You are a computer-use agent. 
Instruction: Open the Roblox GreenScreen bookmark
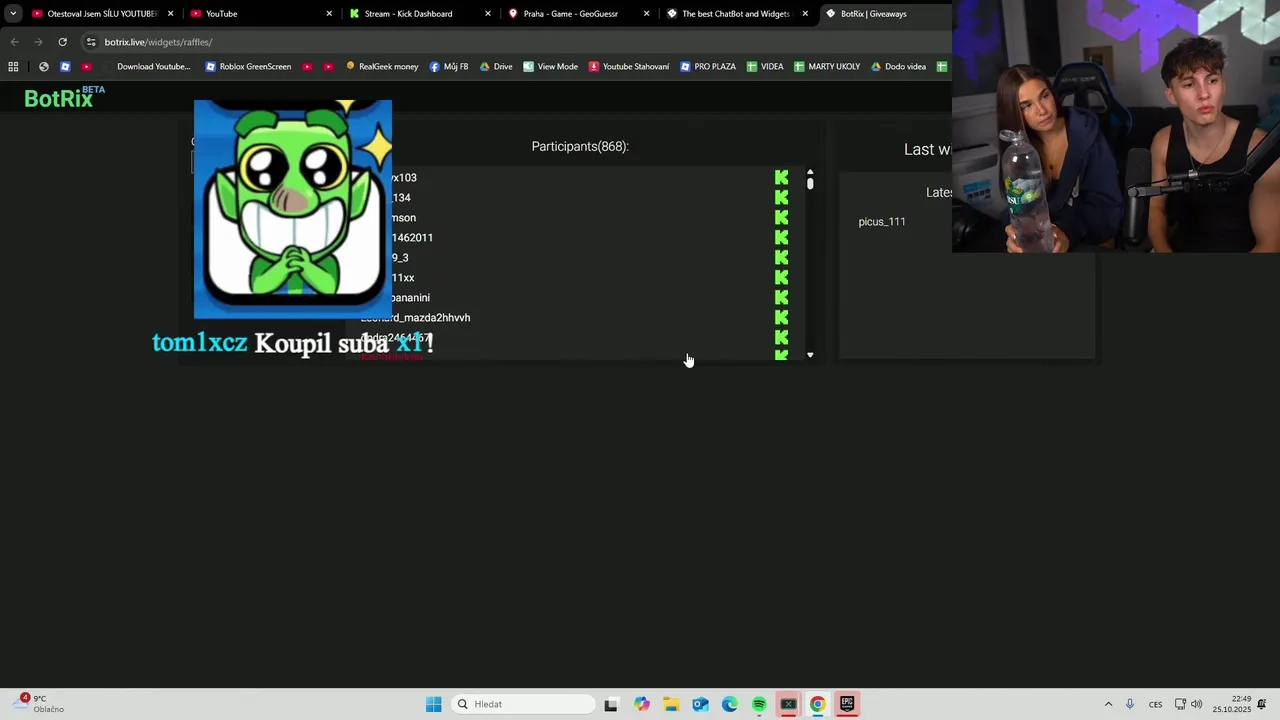click(248, 67)
